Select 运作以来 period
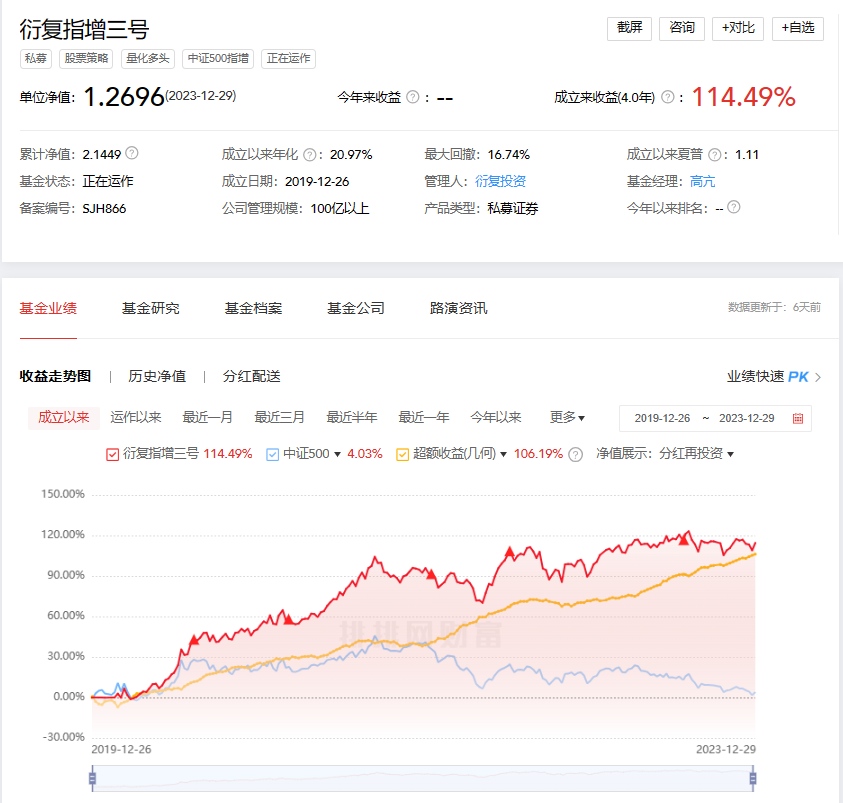The height and width of the screenshot is (803, 843). click(x=135, y=418)
